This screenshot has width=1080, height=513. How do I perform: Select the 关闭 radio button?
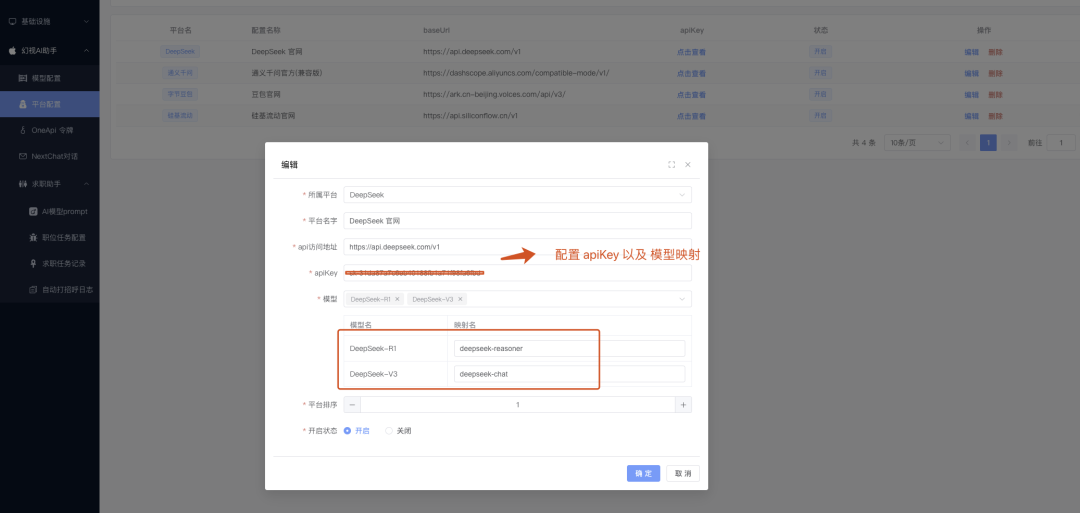click(388, 430)
